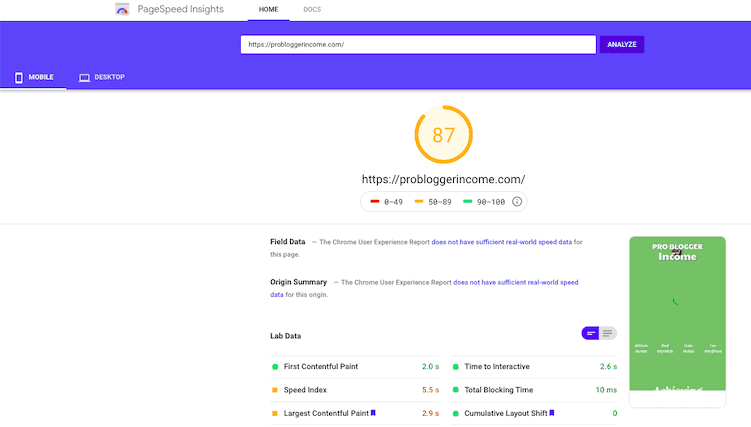Image resolution: width=751 pixels, height=427 pixels.
Task: Switch Lab Data to expanded view toggle
Action: (608, 333)
